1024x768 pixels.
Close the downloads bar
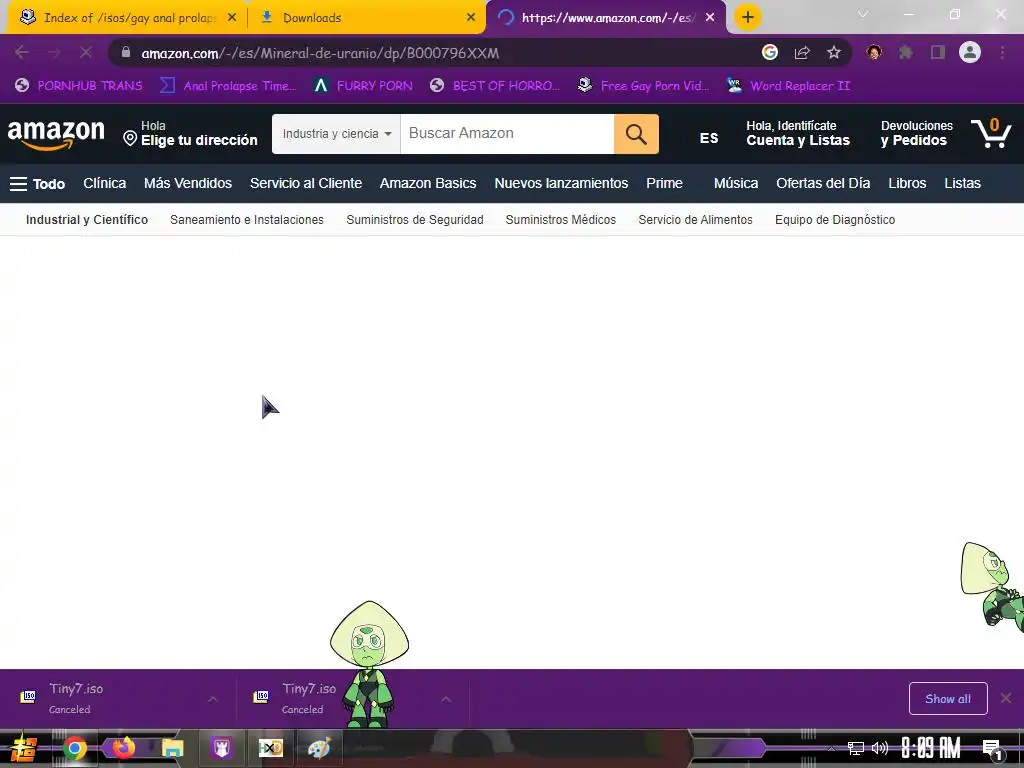(1006, 698)
